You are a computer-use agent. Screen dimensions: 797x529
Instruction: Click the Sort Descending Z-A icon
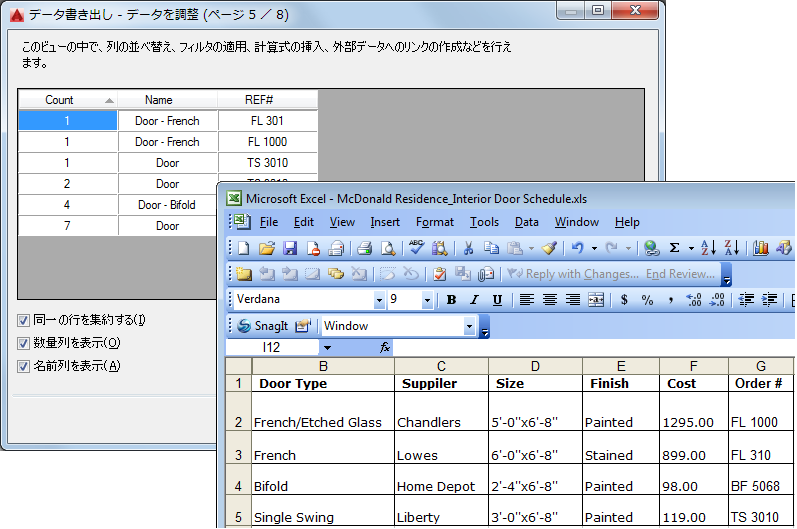tap(731, 248)
